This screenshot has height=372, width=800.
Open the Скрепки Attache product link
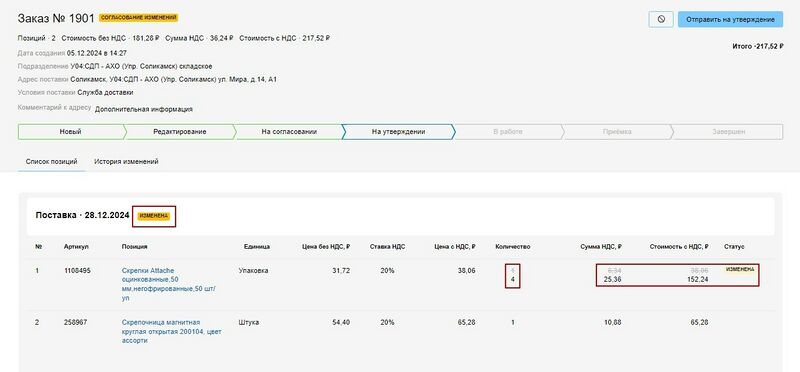pyautogui.click(x=169, y=284)
